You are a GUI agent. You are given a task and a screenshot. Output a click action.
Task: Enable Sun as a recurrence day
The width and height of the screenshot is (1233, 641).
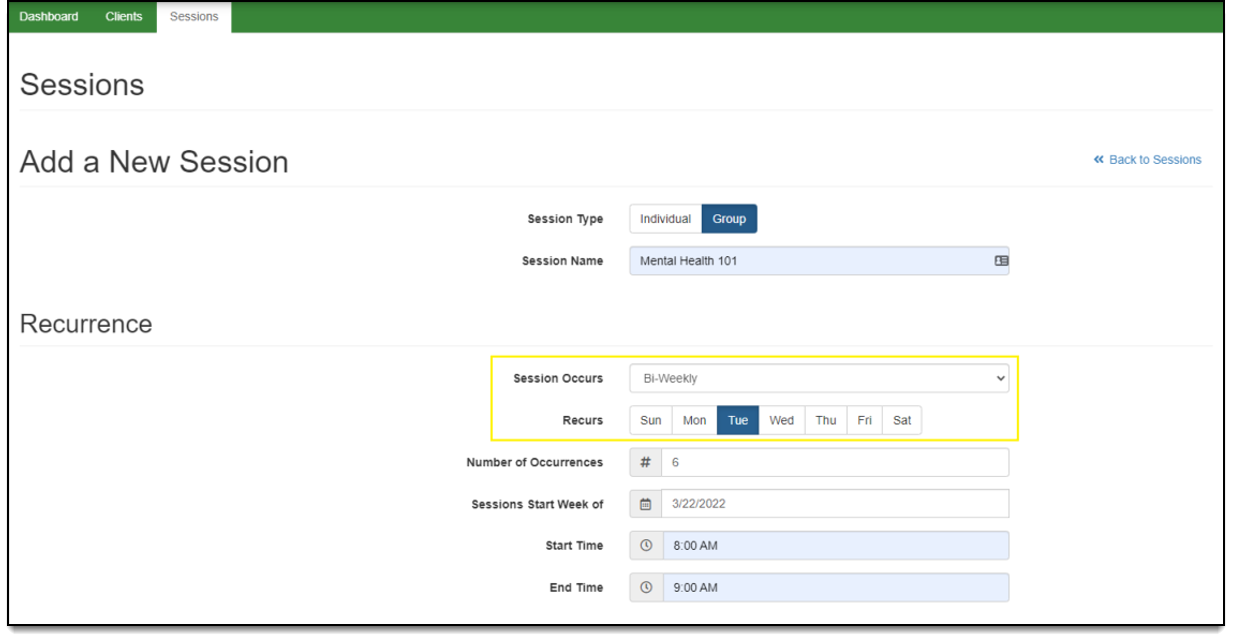(650, 421)
